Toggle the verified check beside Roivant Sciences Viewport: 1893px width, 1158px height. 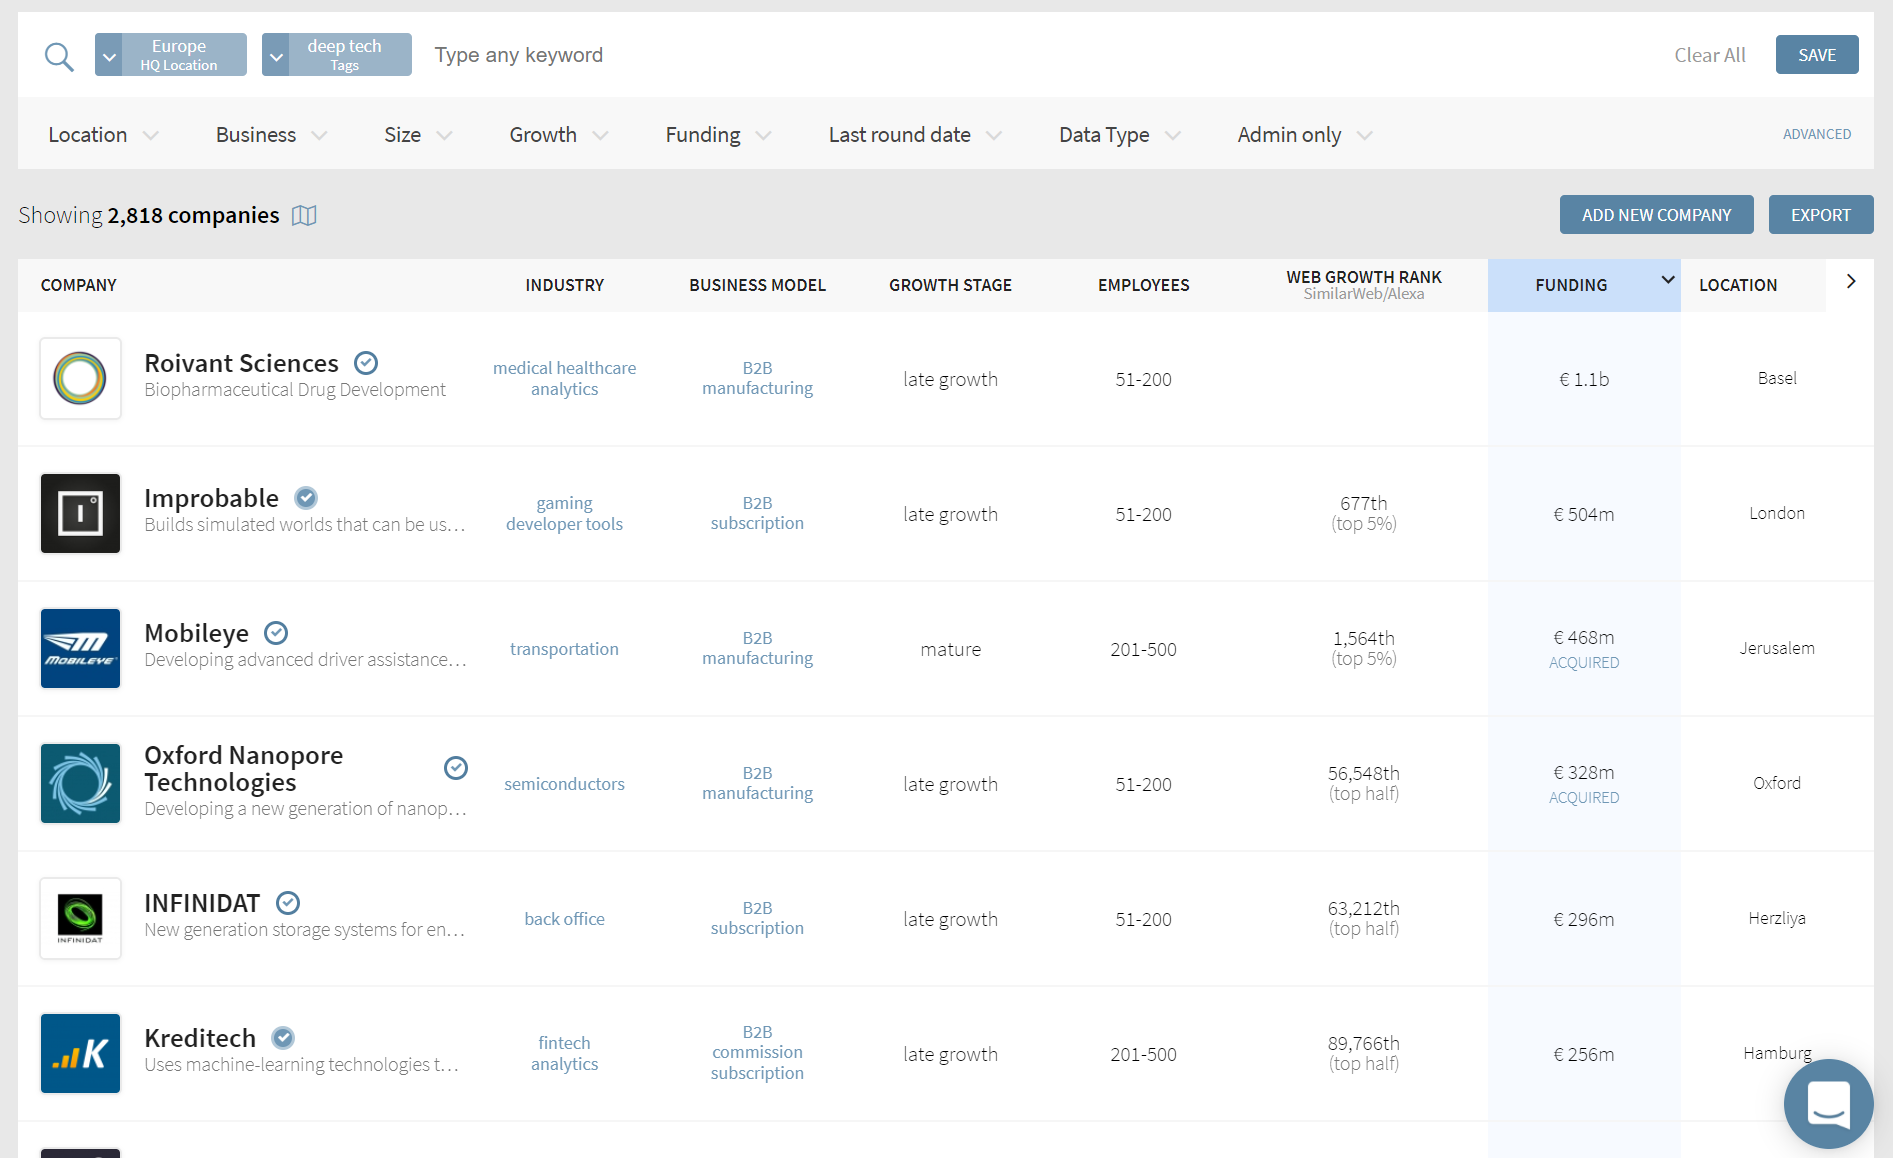coord(366,363)
